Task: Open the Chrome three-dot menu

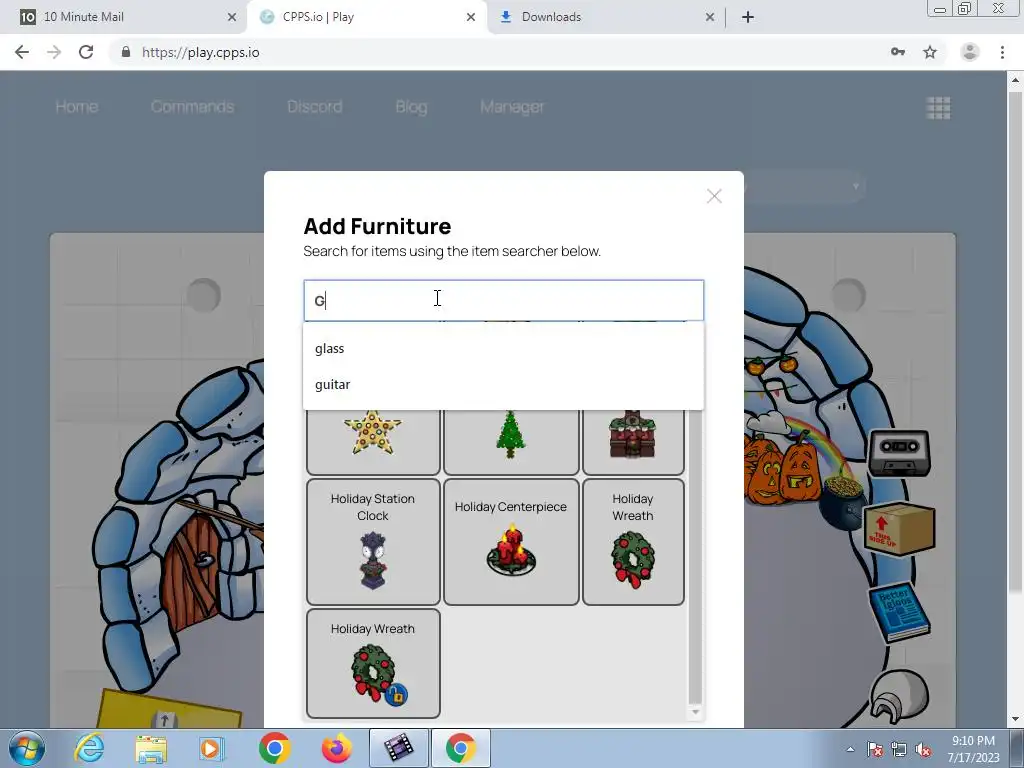Action: [x=1002, y=52]
